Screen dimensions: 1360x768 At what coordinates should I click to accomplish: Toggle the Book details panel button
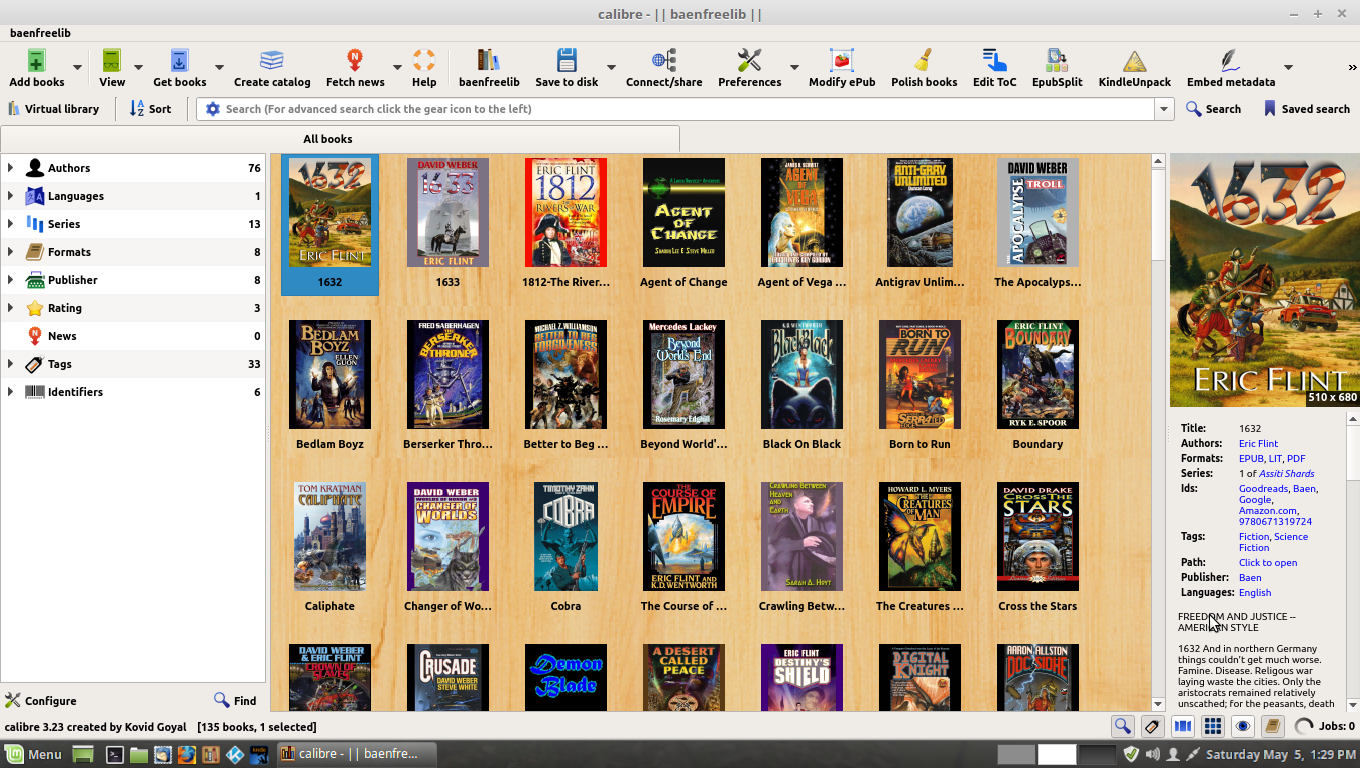point(1273,727)
